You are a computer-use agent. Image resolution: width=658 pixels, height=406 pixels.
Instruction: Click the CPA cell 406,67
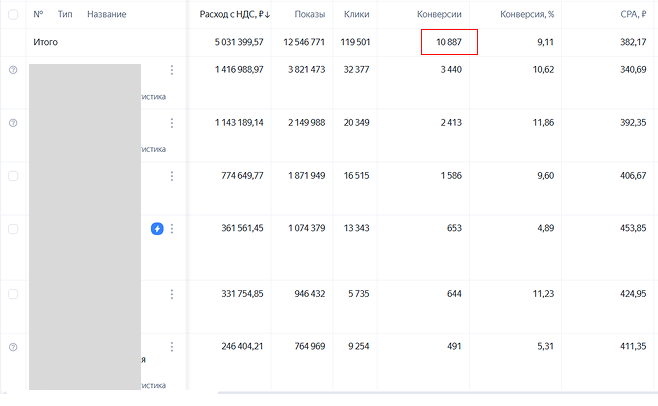[633, 175]
